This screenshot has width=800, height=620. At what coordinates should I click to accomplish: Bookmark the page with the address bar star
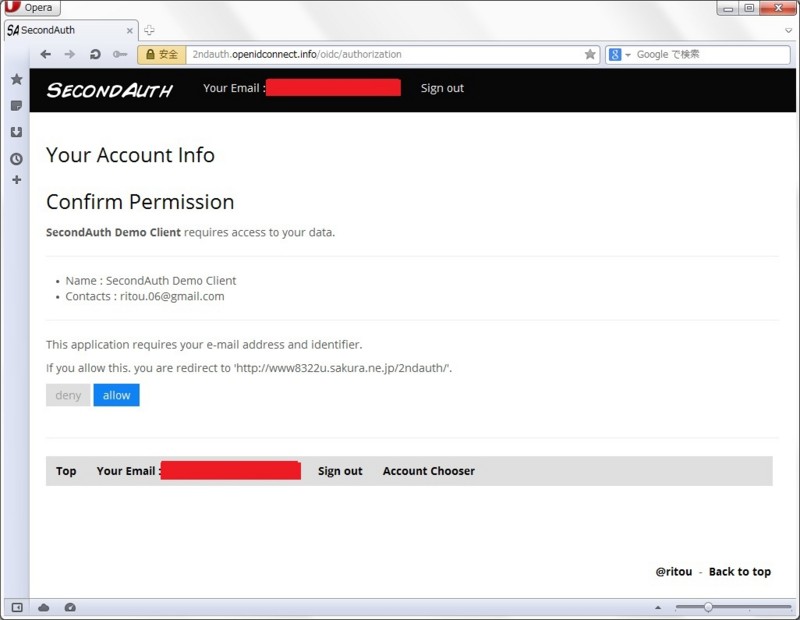tap(590, 54)
